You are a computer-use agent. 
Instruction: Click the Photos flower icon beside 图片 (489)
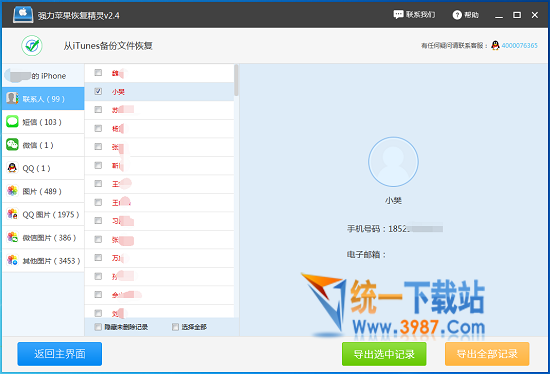(x=12, y=191)
